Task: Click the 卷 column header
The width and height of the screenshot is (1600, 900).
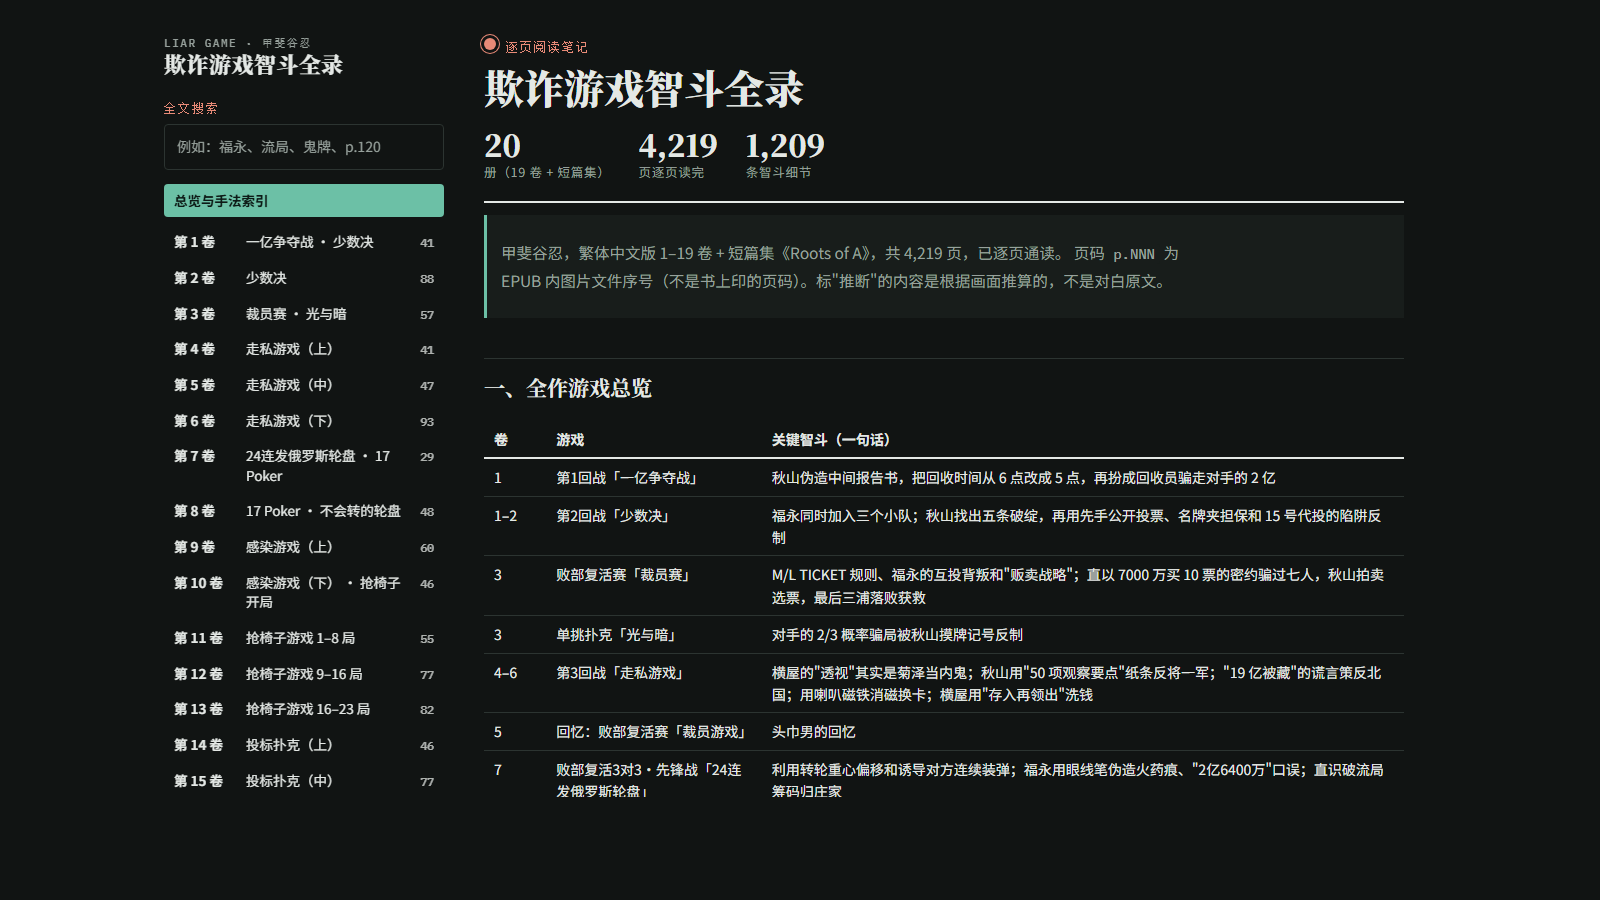Action: coord(501,440)
